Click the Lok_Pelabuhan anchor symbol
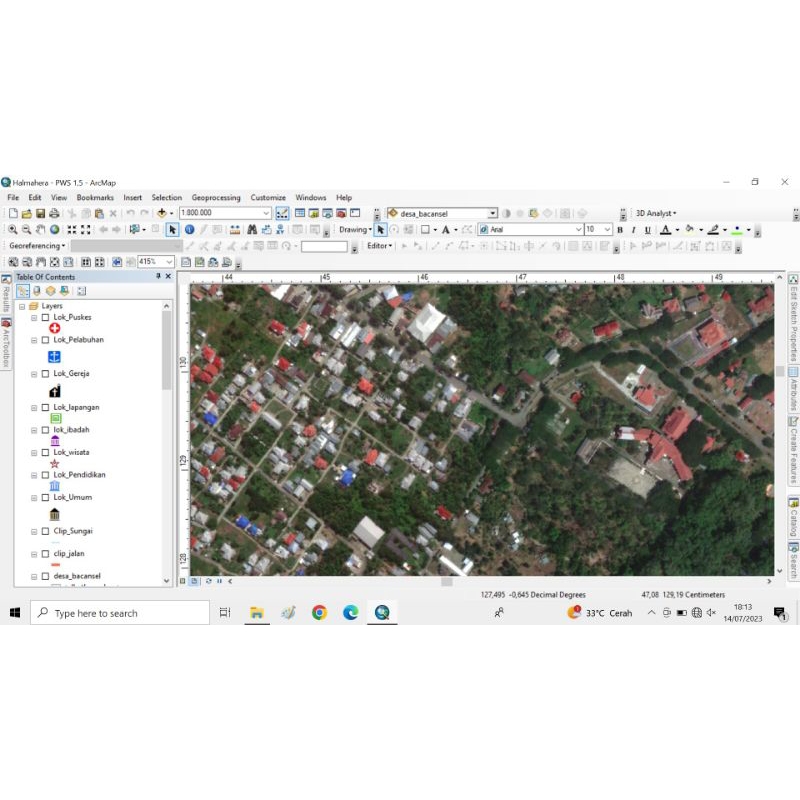 [x=55, y=356]
